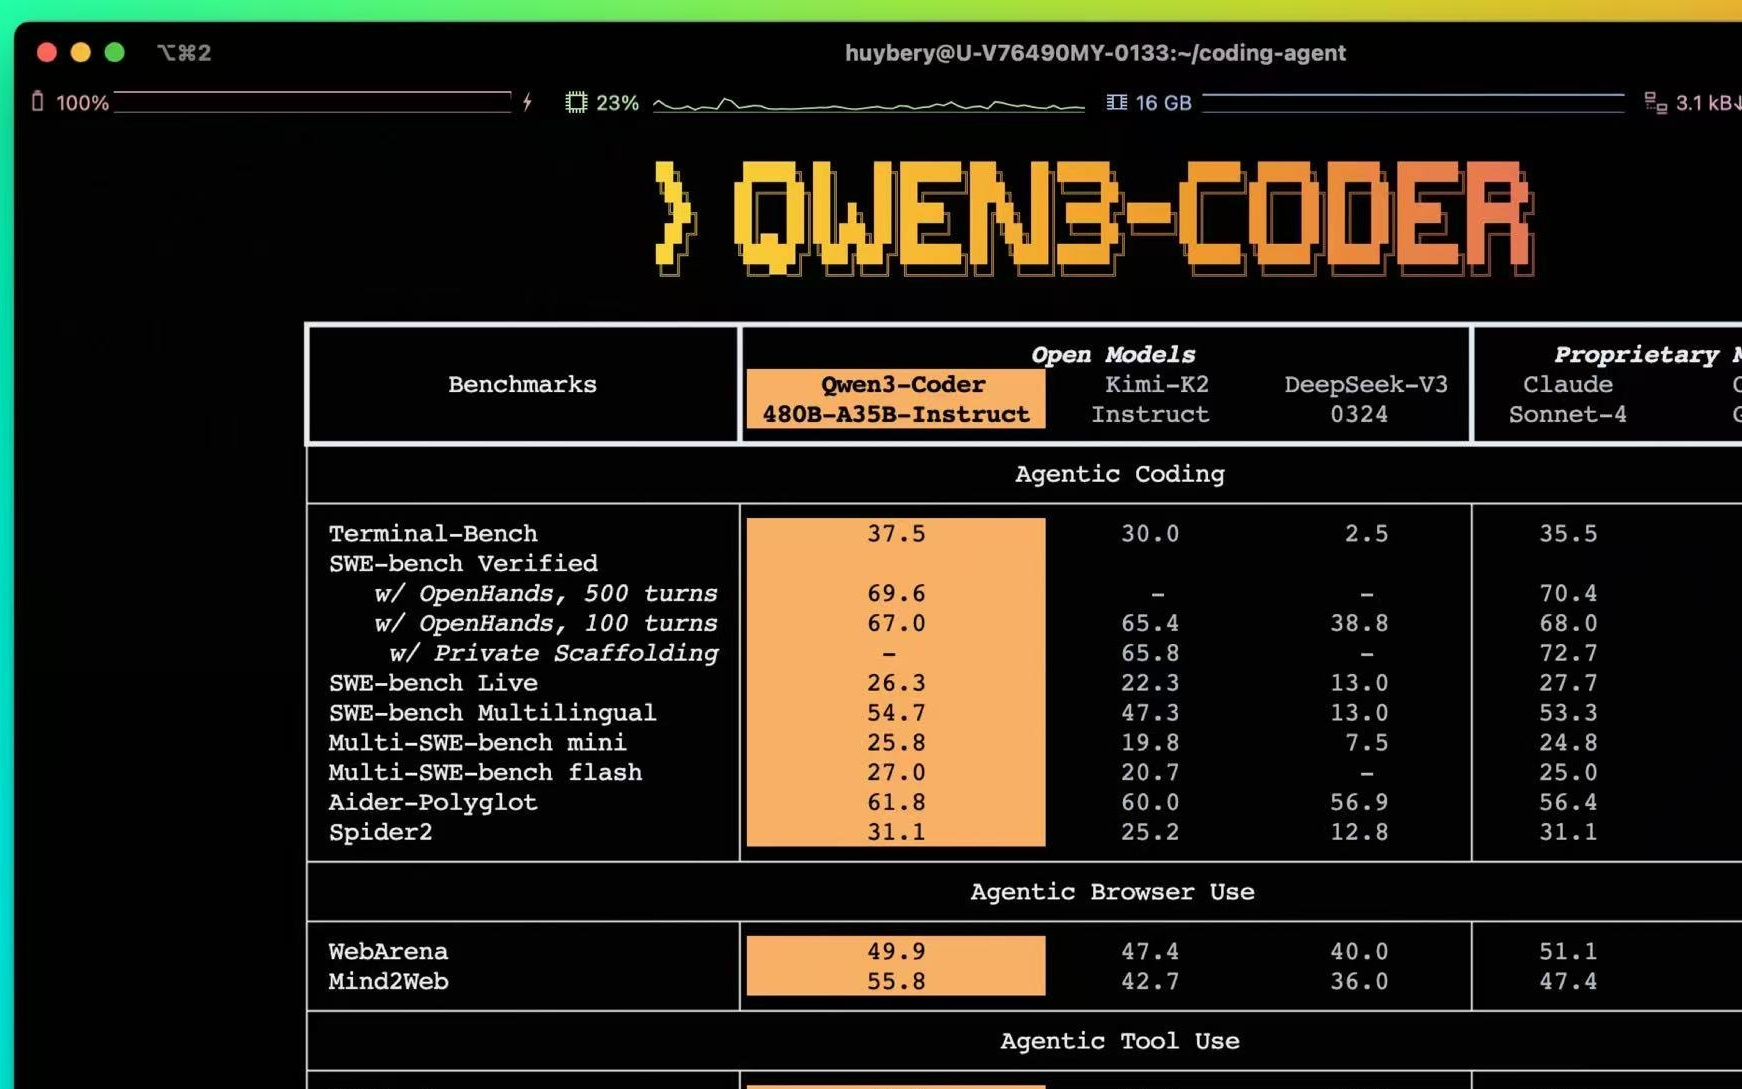Click 'w/ Private Scaffolding' row label

pos(553,653)
